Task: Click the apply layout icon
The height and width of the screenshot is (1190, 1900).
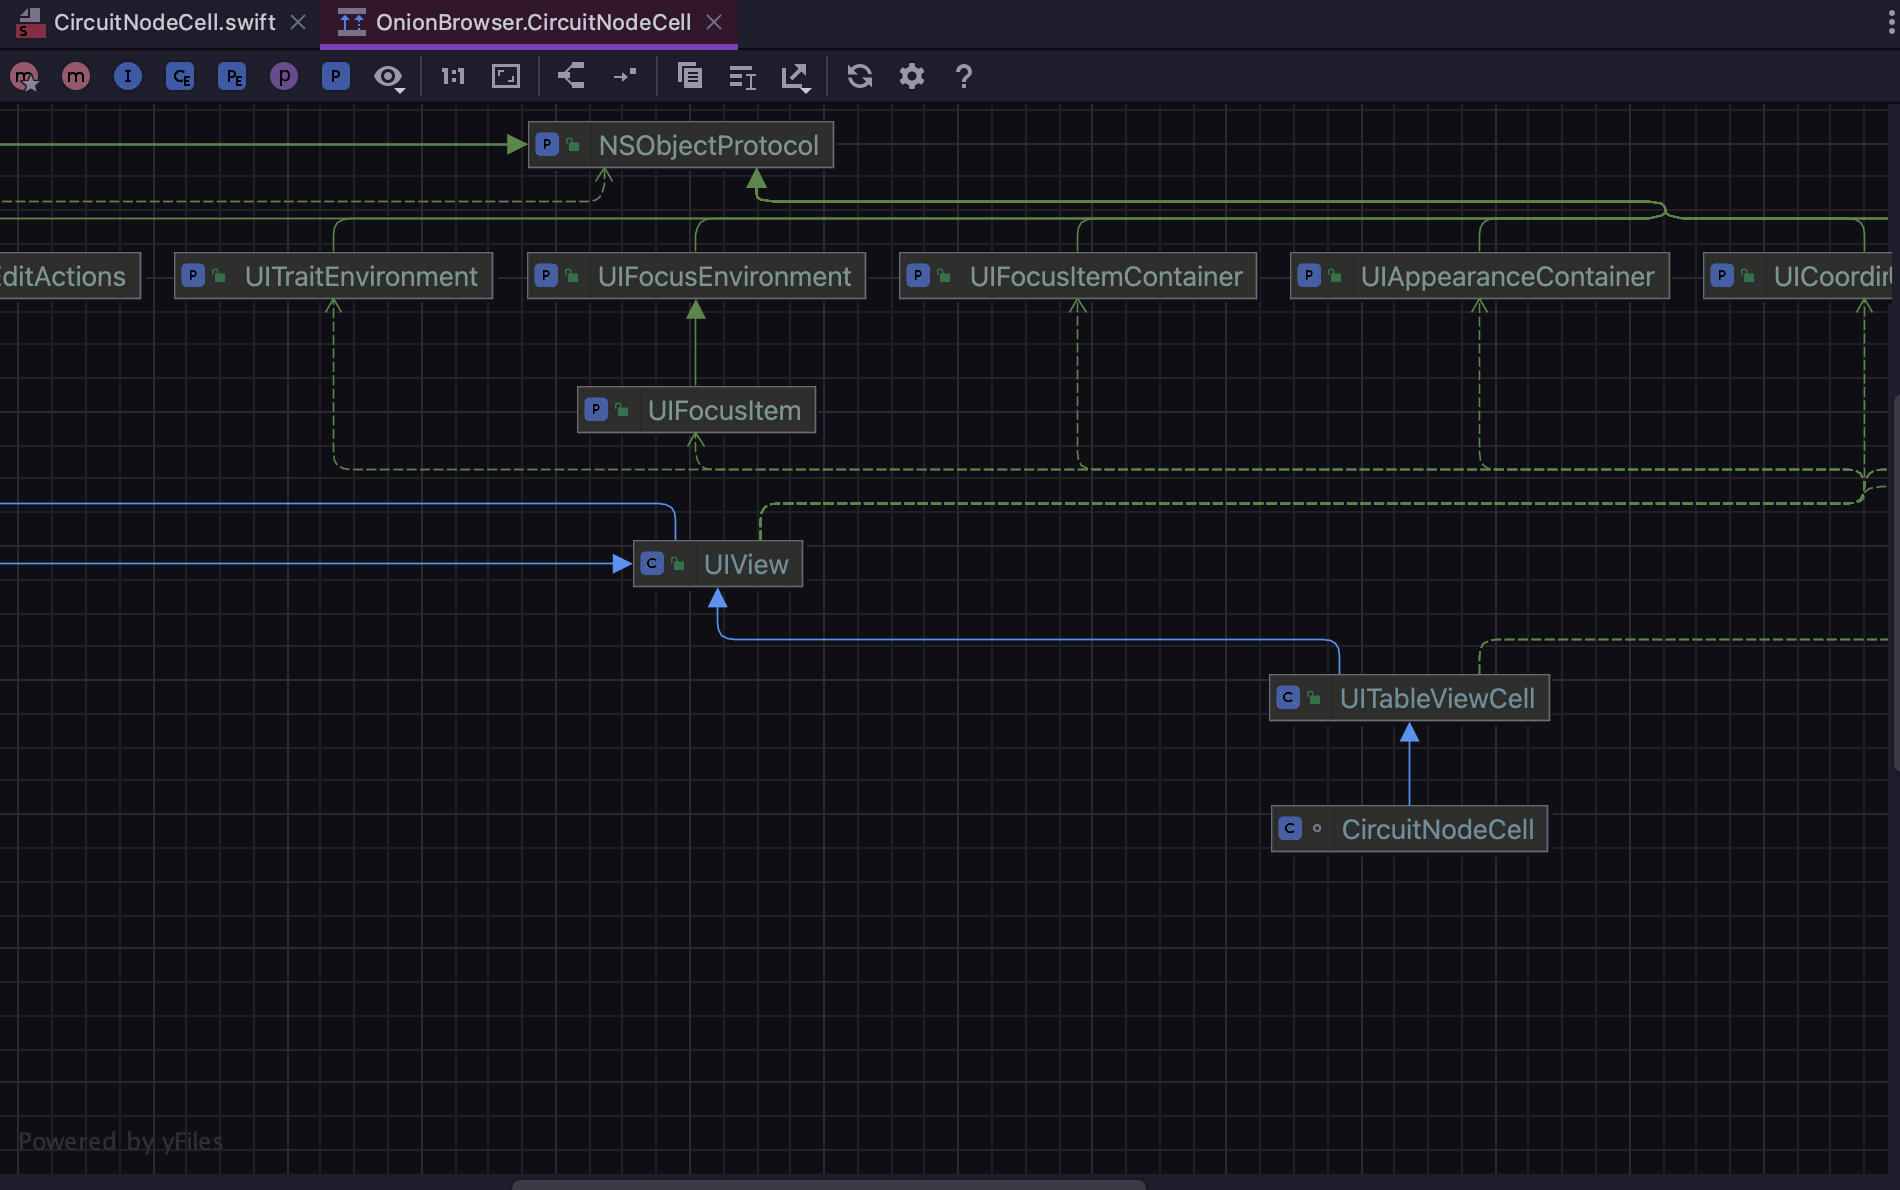Action: 571,76
